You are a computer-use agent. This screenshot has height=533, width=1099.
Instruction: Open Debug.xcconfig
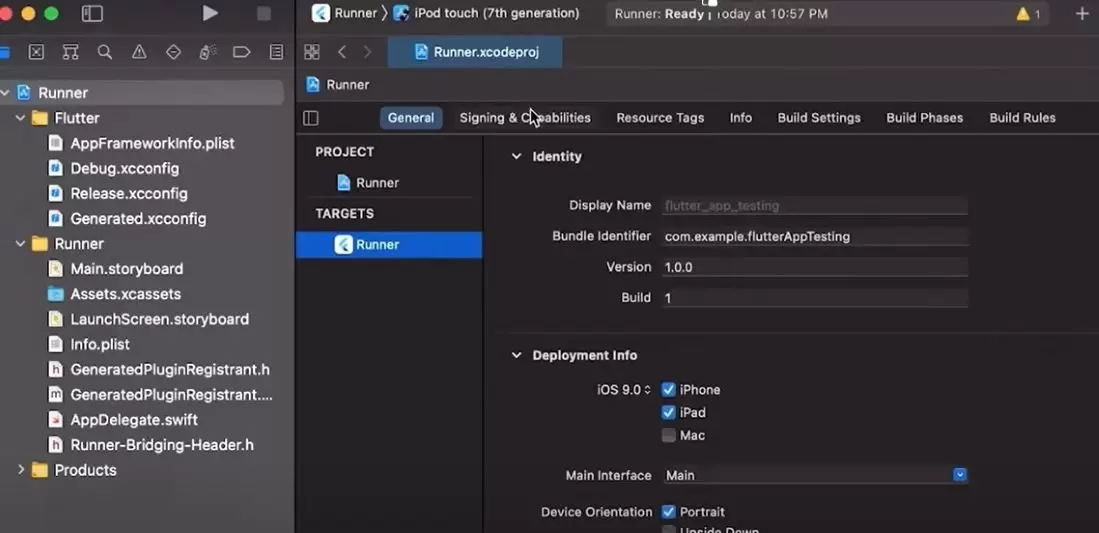(x=124, y=169)
